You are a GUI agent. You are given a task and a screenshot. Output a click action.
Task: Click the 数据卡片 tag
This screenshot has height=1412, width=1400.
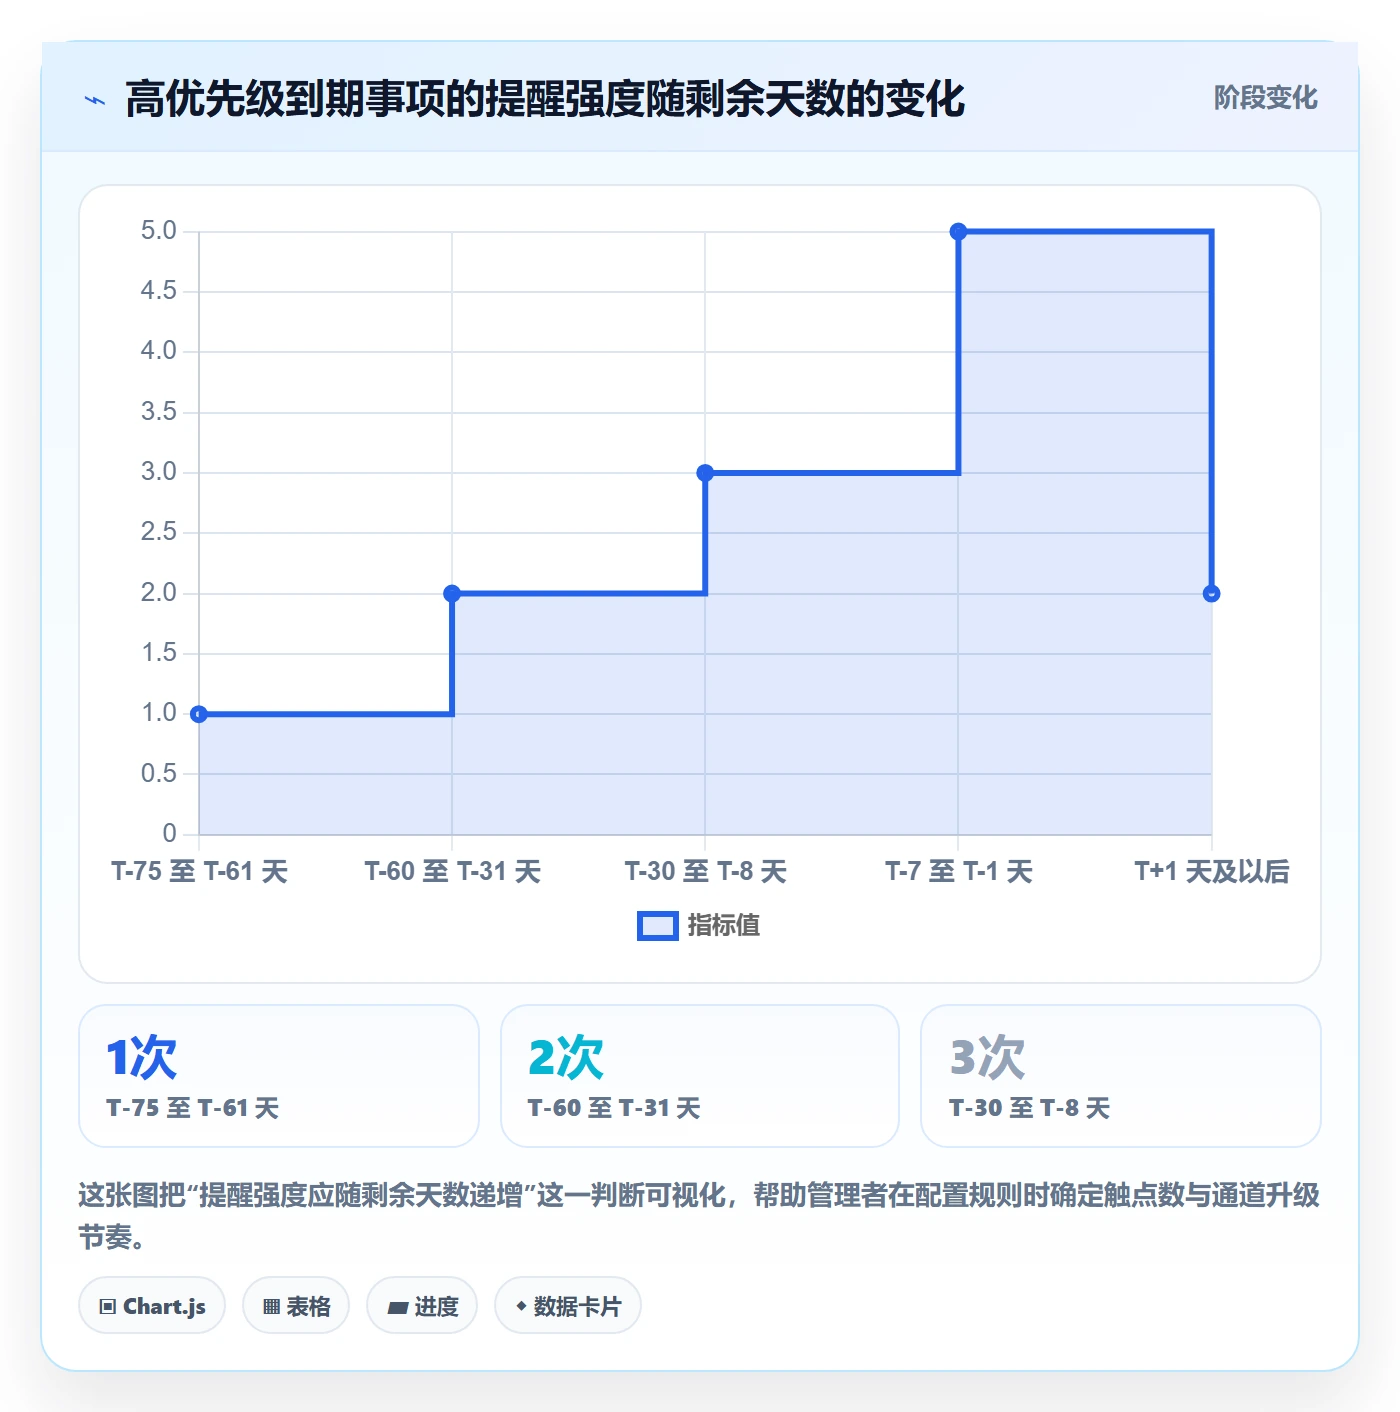[x=568, y=1305]
